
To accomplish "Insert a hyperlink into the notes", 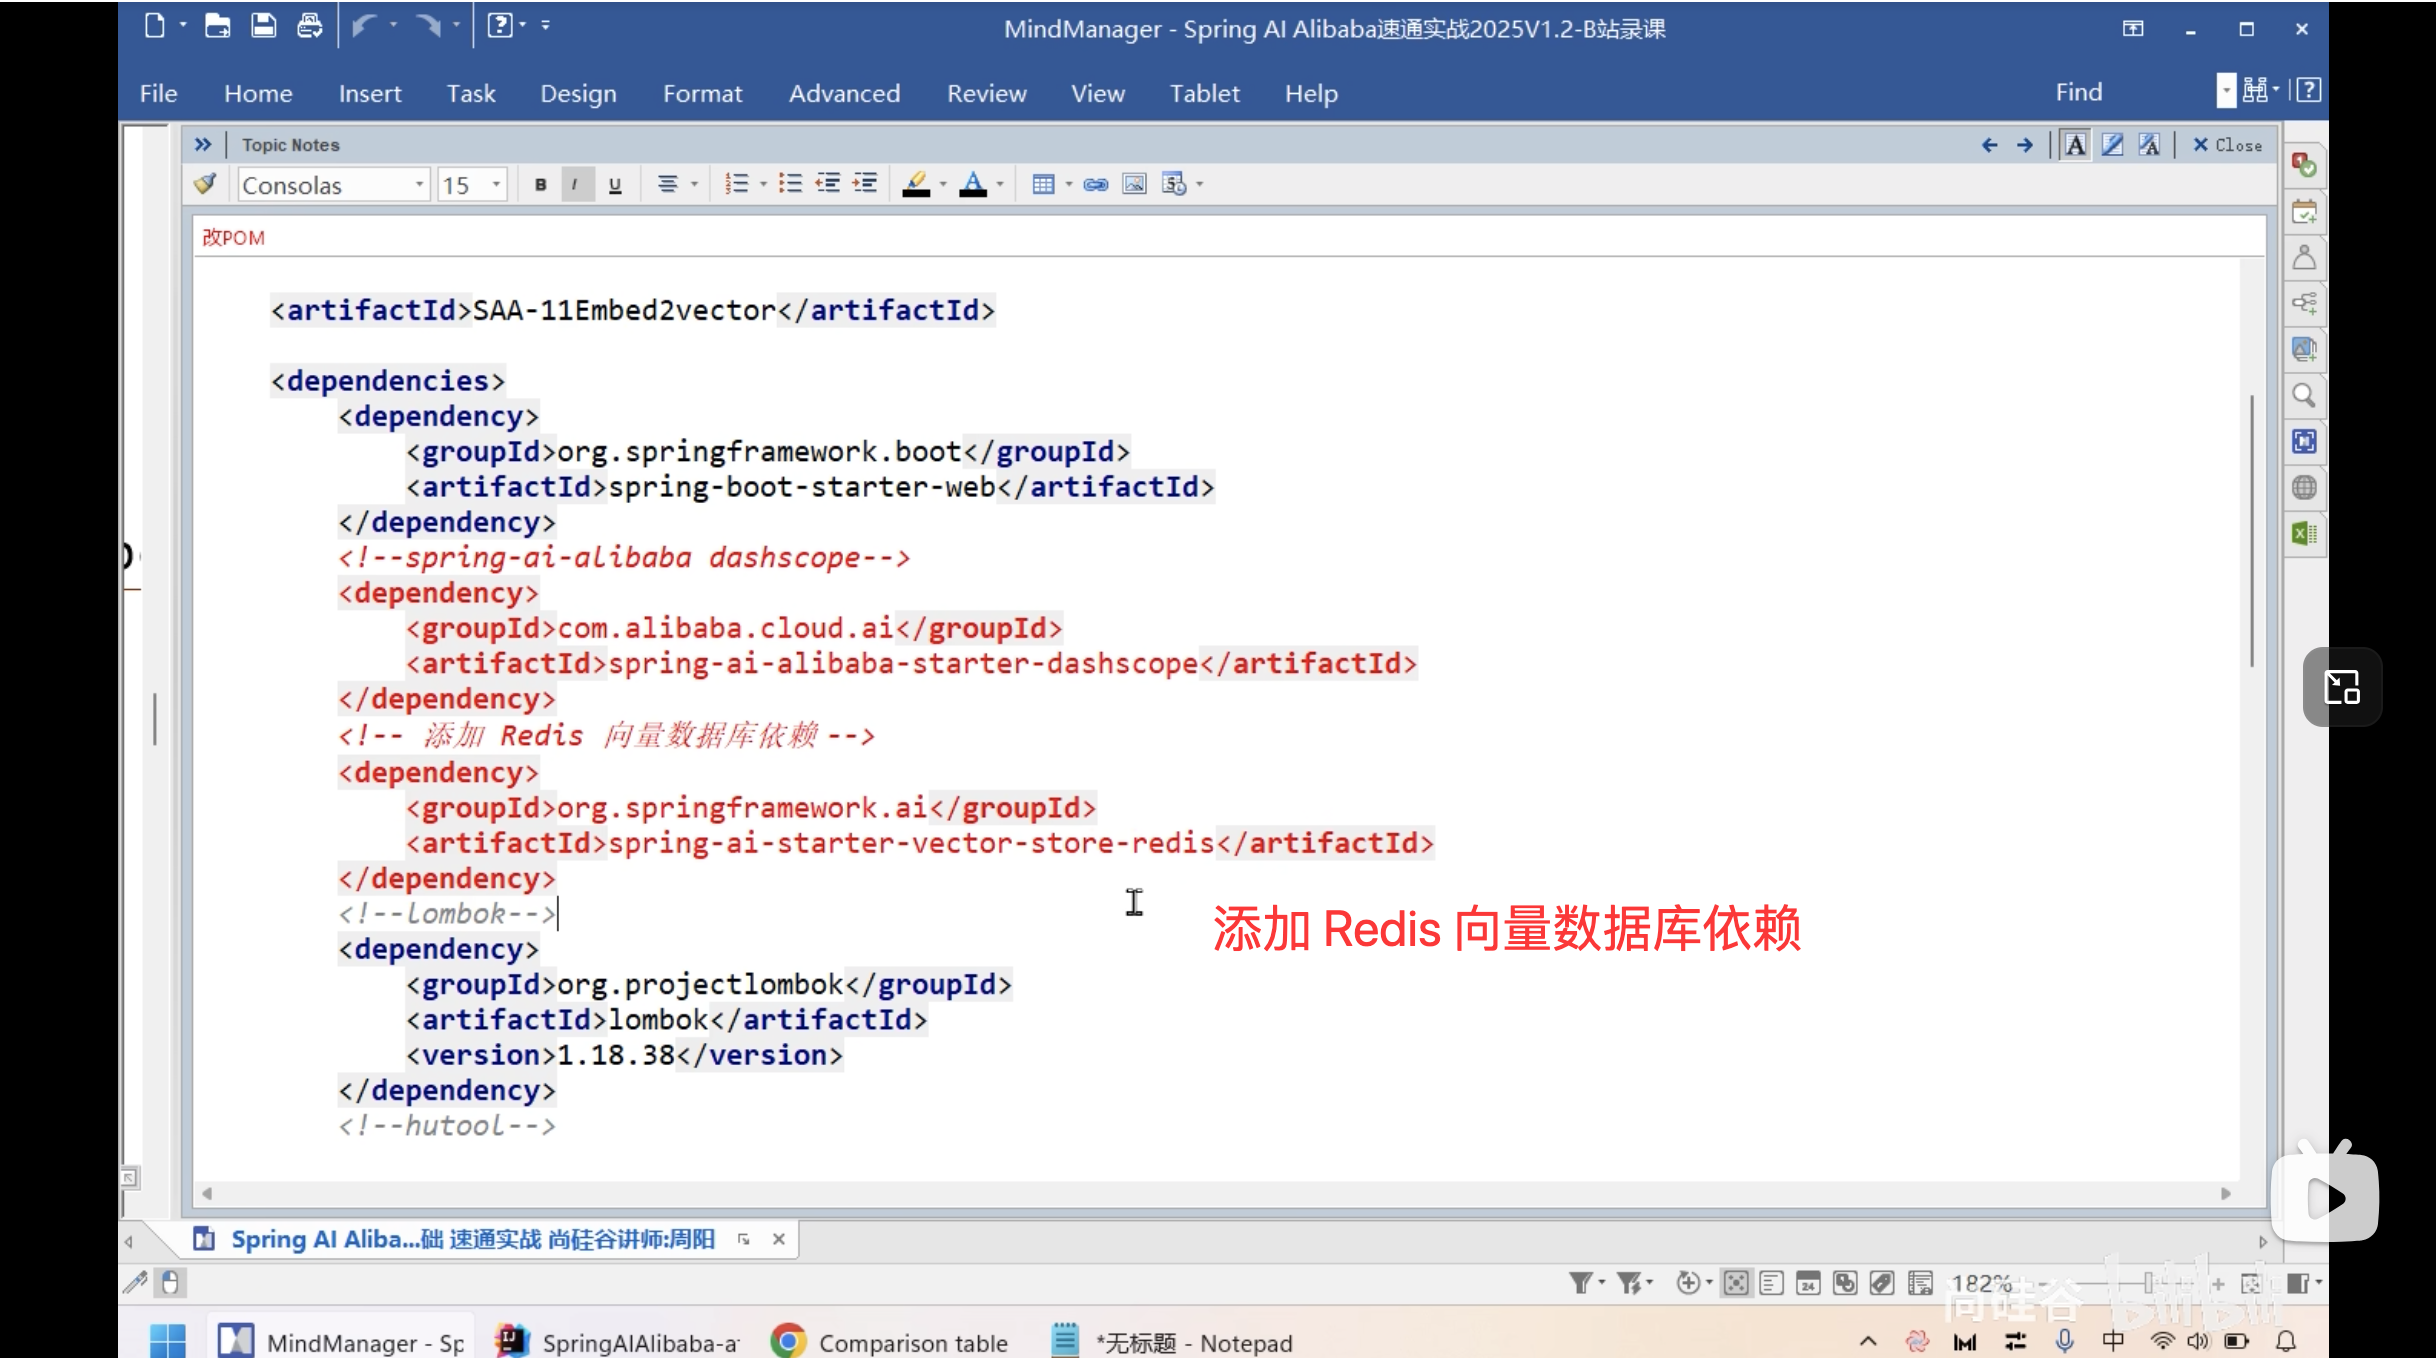I will [x=1095, y=184].
